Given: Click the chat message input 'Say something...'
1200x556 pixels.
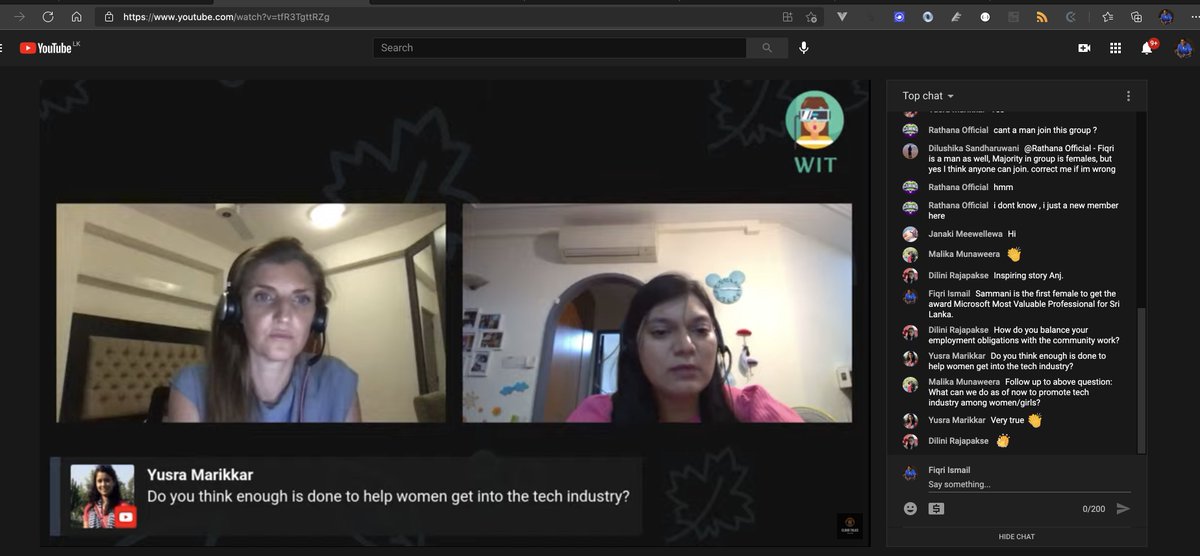Looking at the screenshot, I should click(1029, 484).
